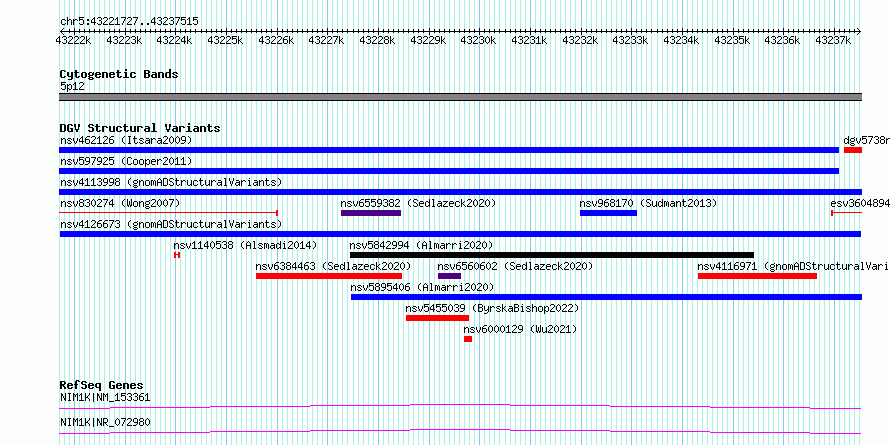890x445 pixels.
Task: Select the small purple bar under nsv6560602
Action: [450, 276]
